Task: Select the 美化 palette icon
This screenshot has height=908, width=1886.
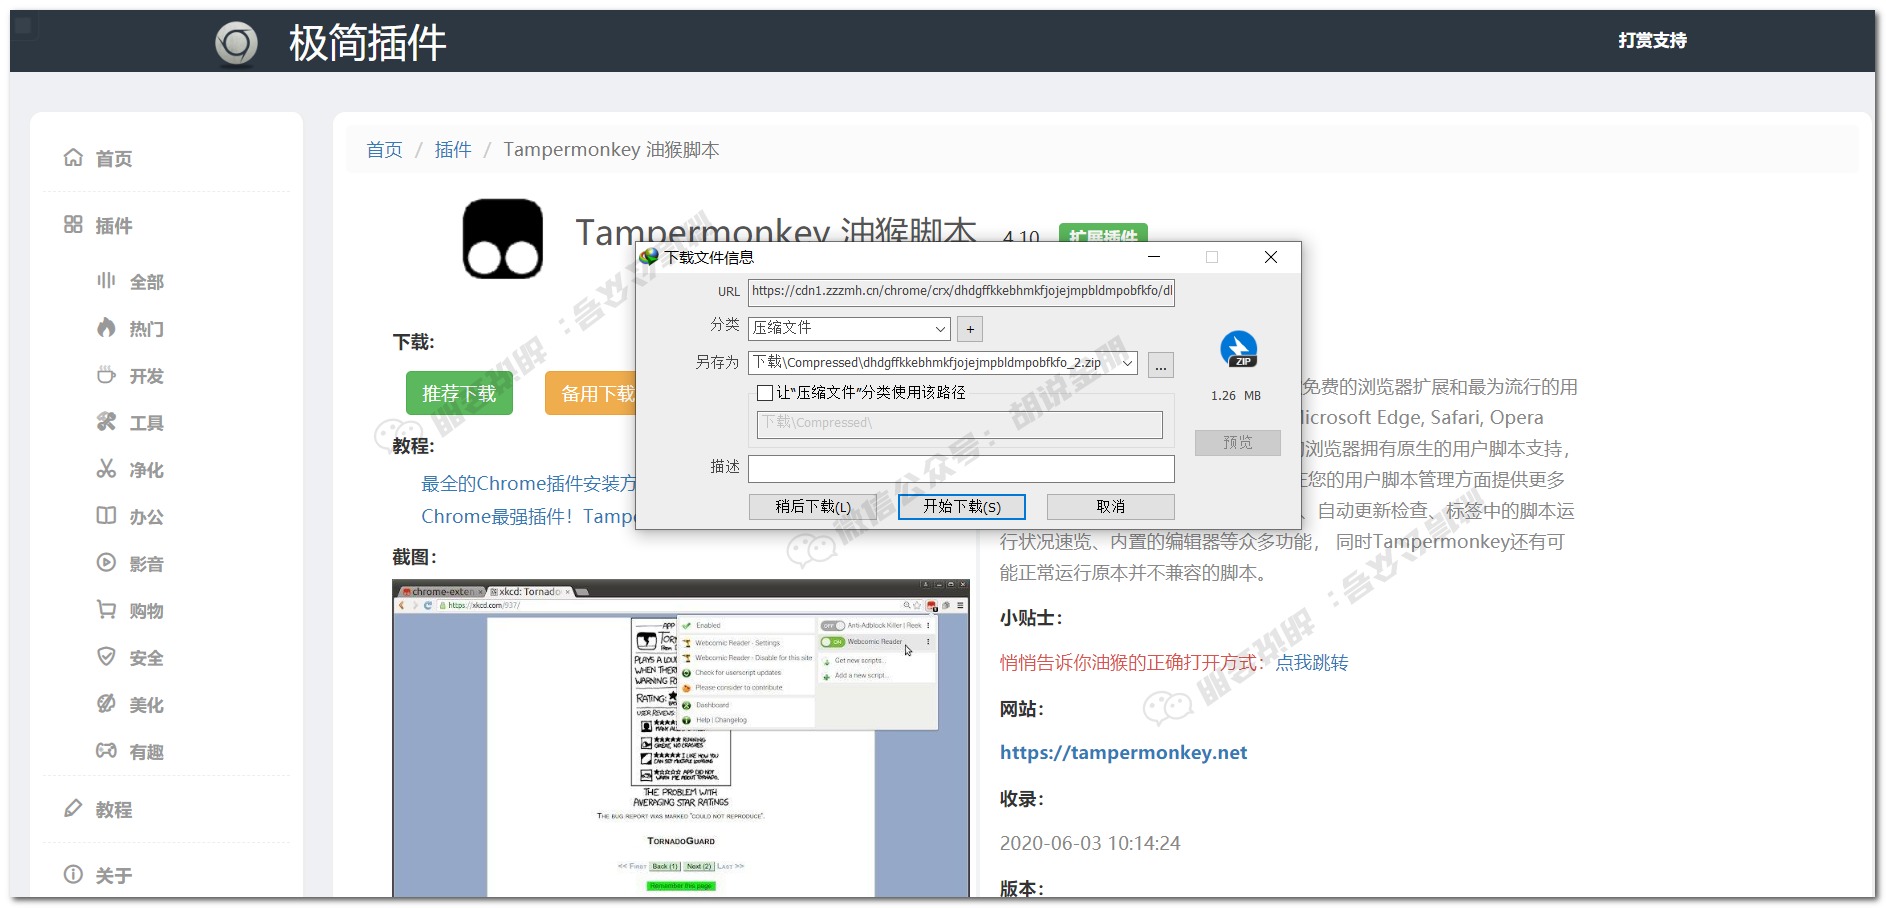Action: coord(106,704)
